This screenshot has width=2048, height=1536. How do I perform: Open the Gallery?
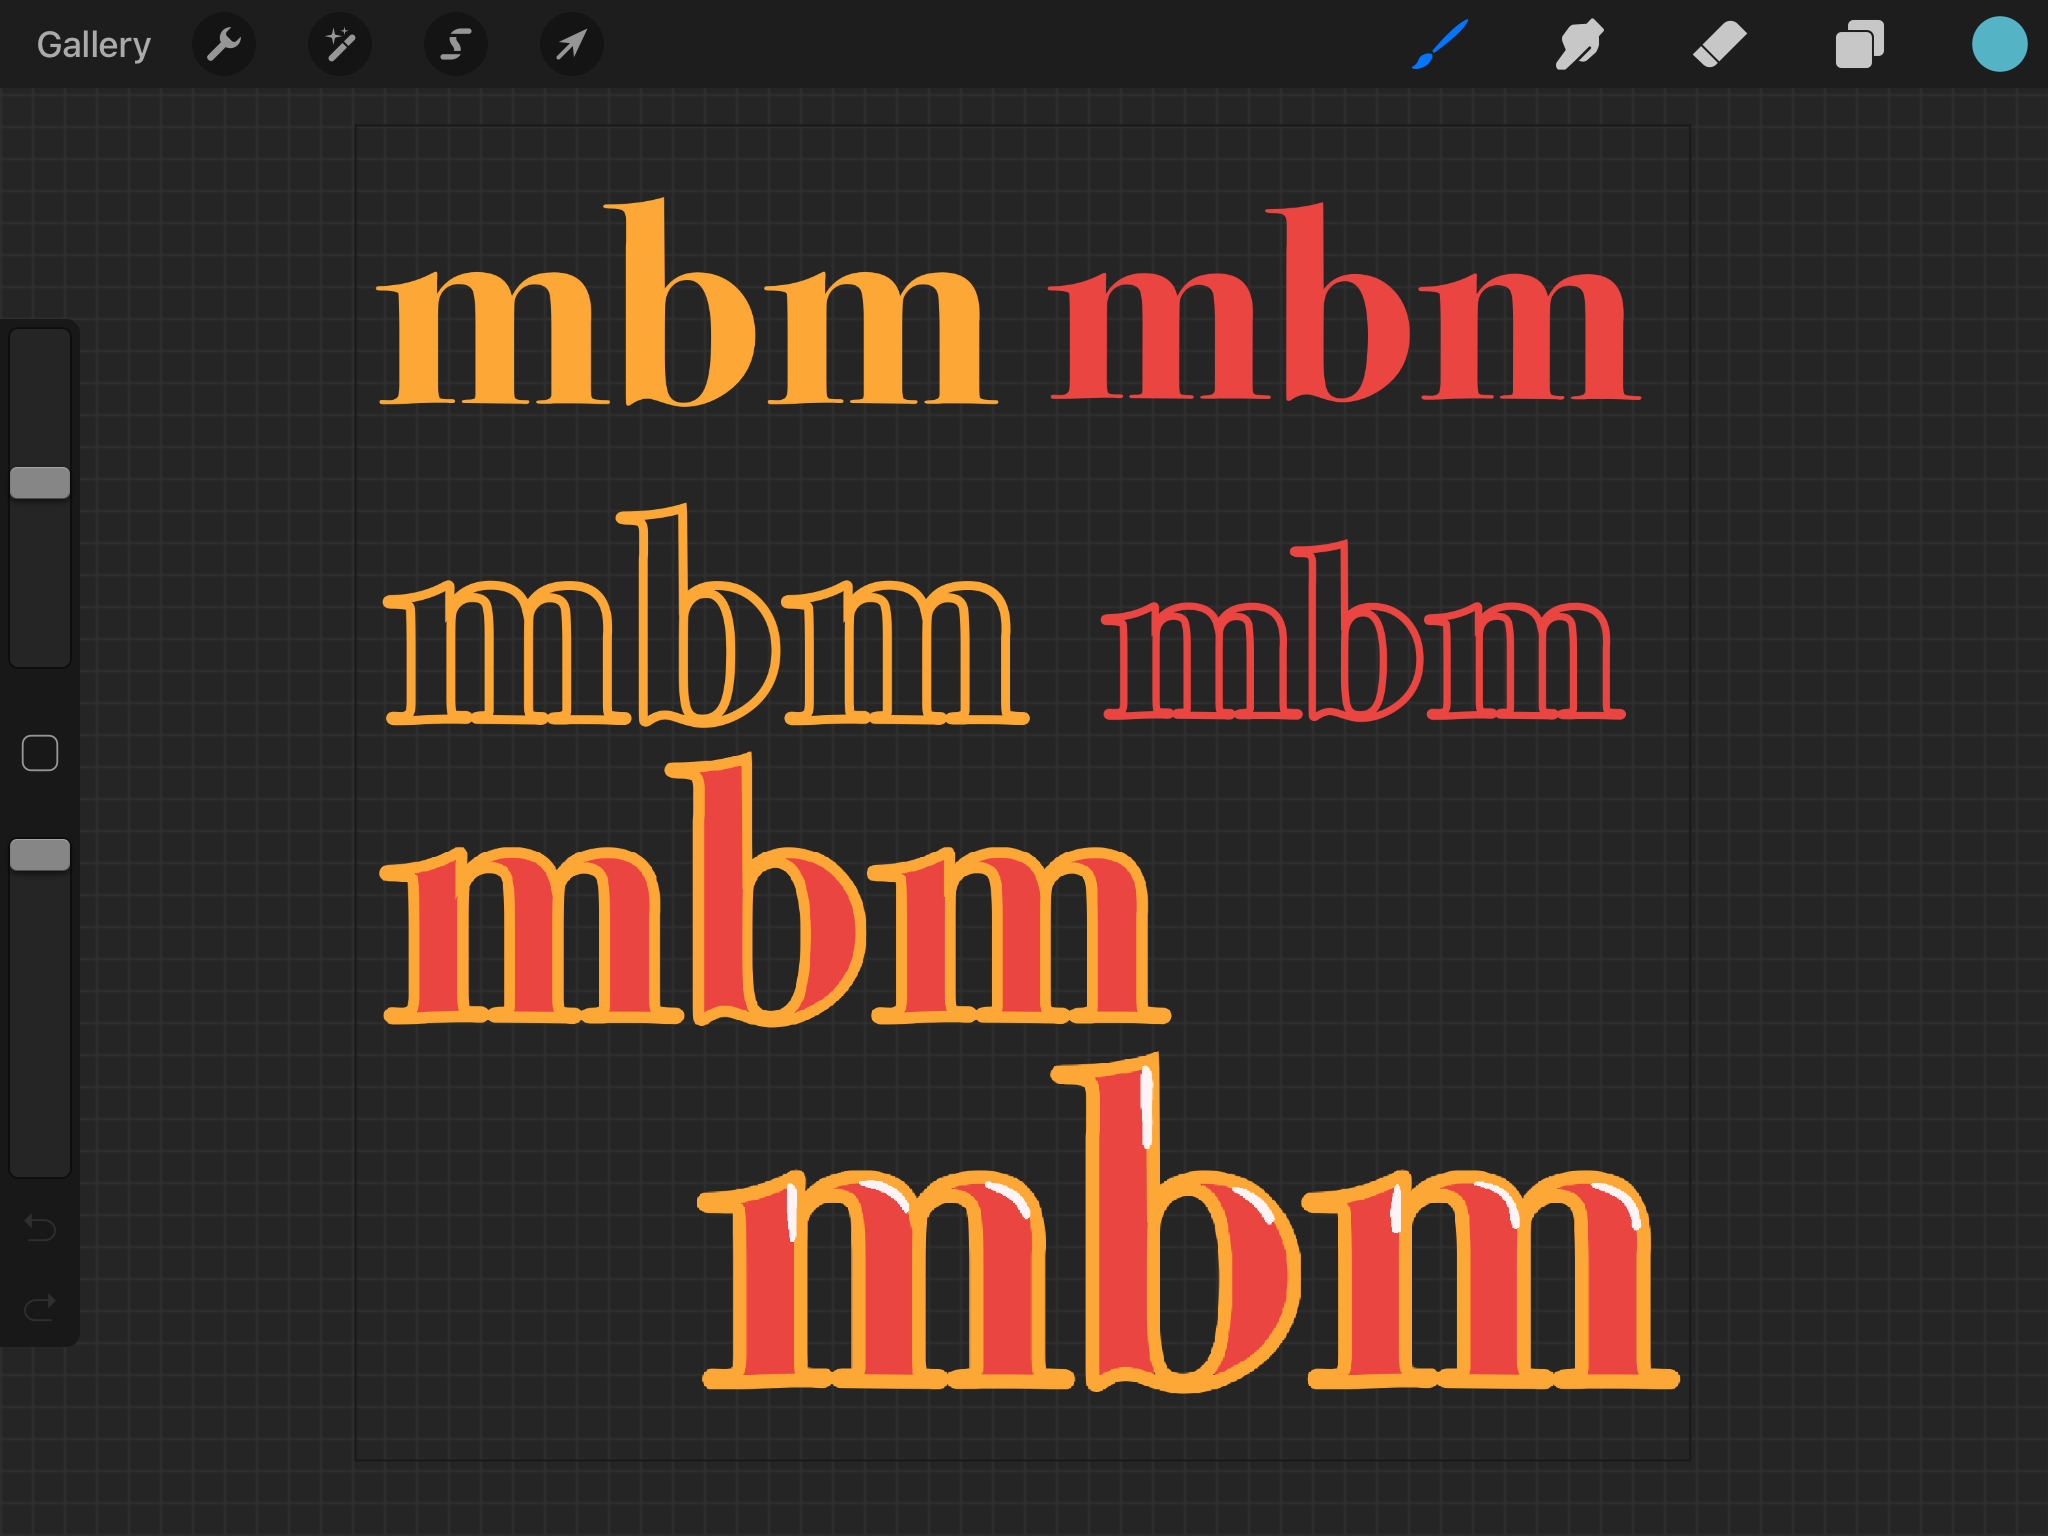point(94,45)
